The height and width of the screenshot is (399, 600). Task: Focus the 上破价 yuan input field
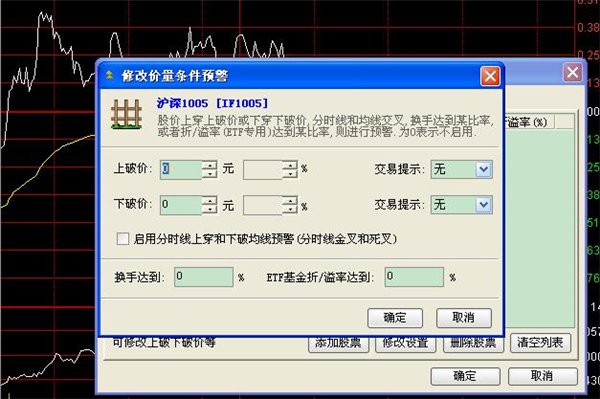(x=181, y=169)
